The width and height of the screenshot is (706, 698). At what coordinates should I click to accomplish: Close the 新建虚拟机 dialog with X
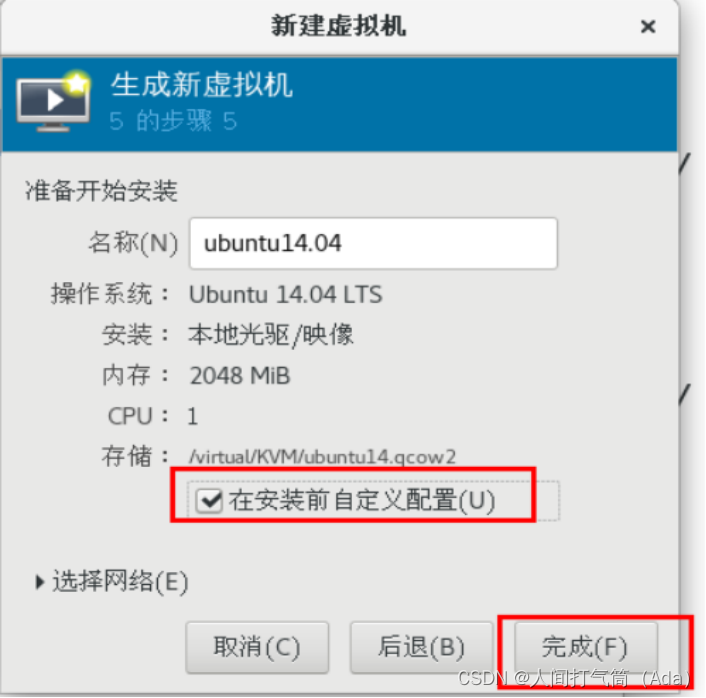(648, 27)
